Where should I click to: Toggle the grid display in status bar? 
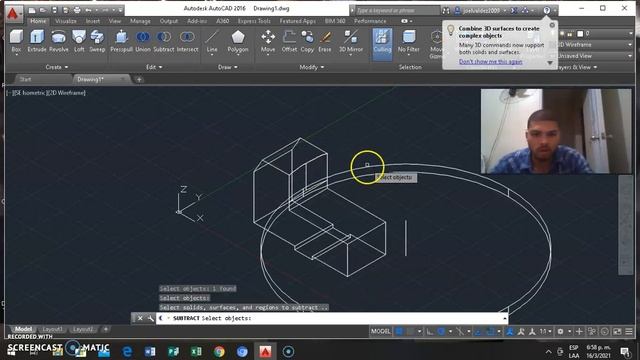[x=399, y=331]
